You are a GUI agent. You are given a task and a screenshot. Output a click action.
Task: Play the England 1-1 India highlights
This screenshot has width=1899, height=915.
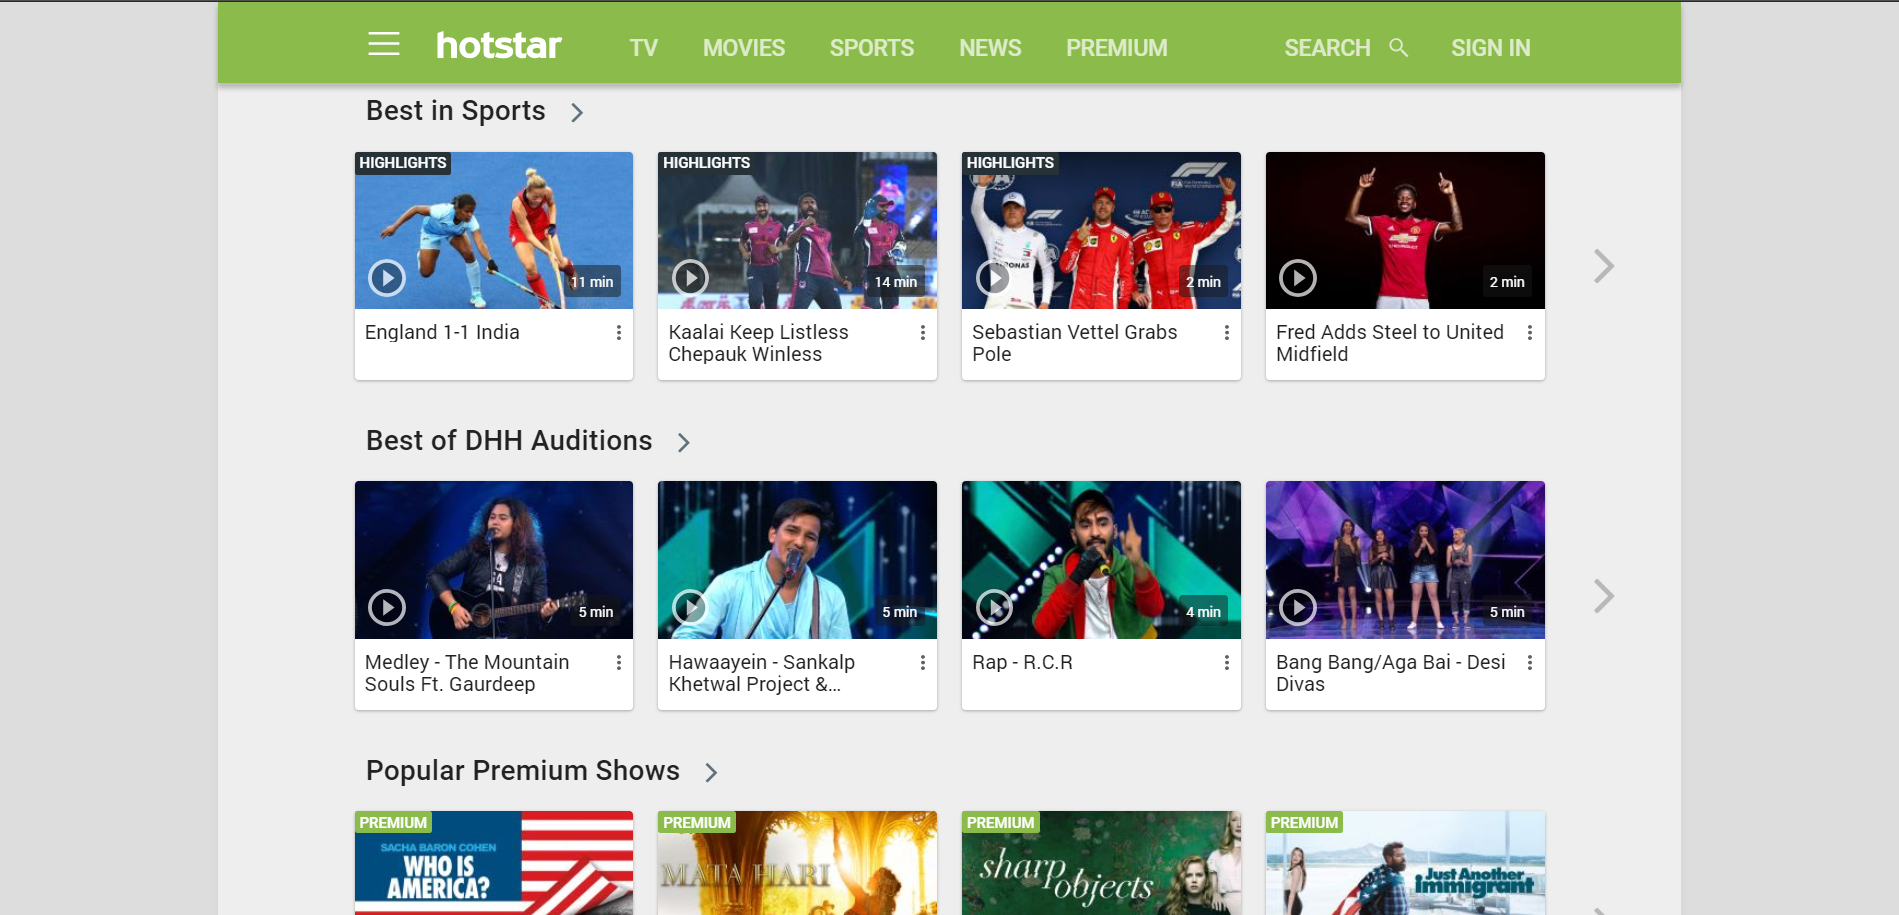click(x=387, y=278)
